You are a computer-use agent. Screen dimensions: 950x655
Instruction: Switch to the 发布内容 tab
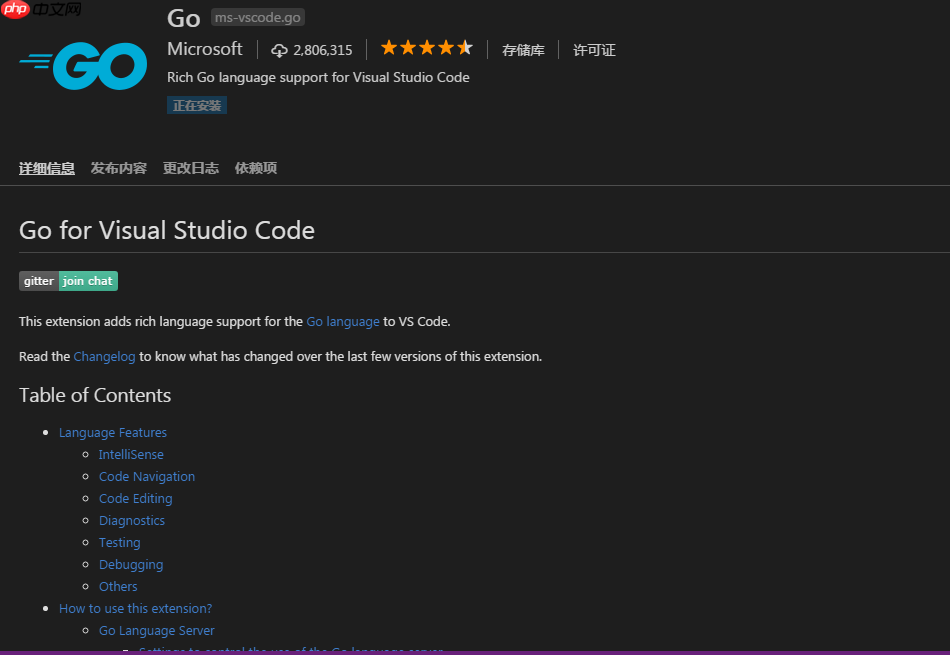coord(119,168)
